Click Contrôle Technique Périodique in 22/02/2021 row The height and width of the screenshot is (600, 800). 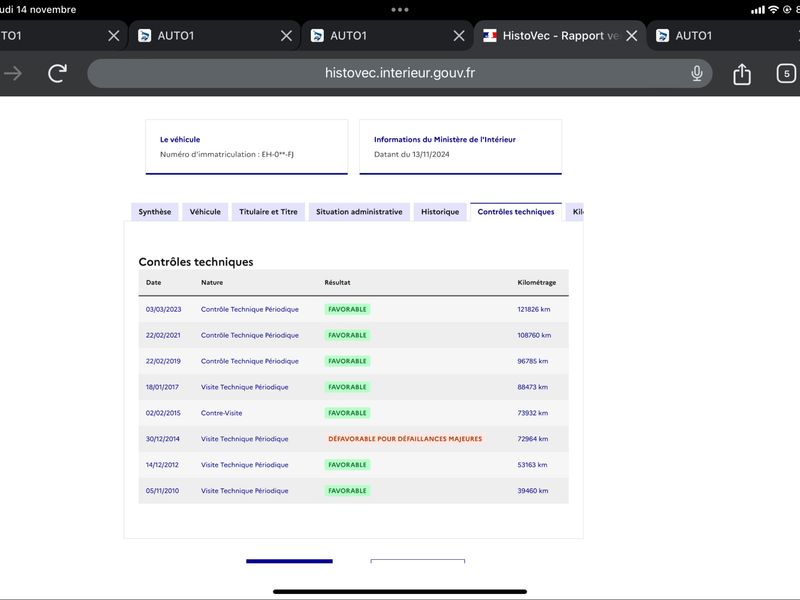click(x=249, y=335)
